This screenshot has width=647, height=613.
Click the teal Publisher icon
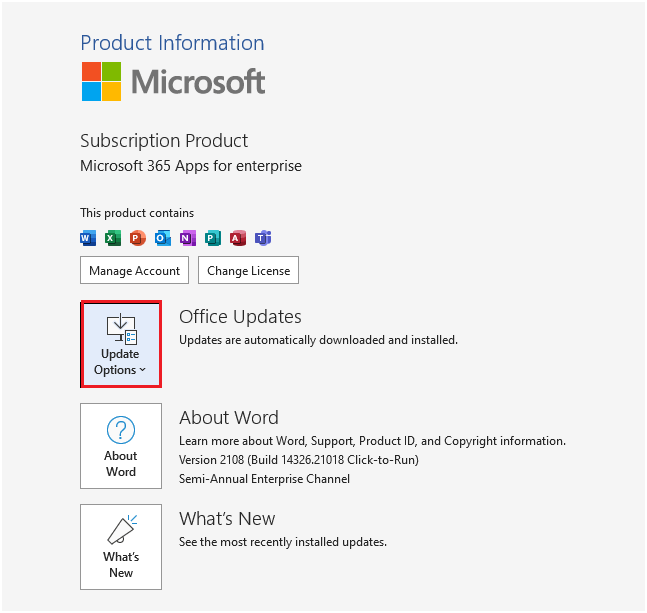(x=213, y=238)
